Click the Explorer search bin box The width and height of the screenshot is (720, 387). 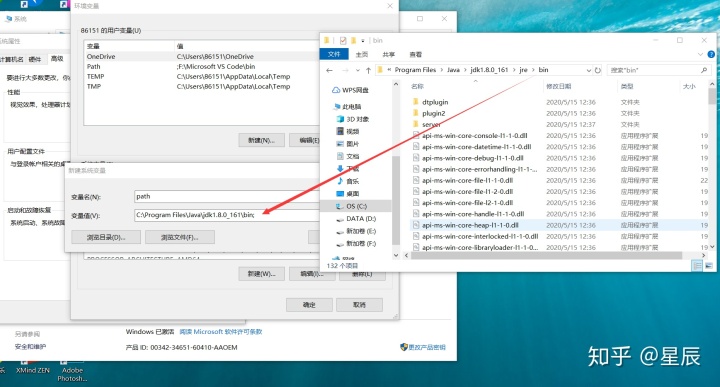pos(658,70)
